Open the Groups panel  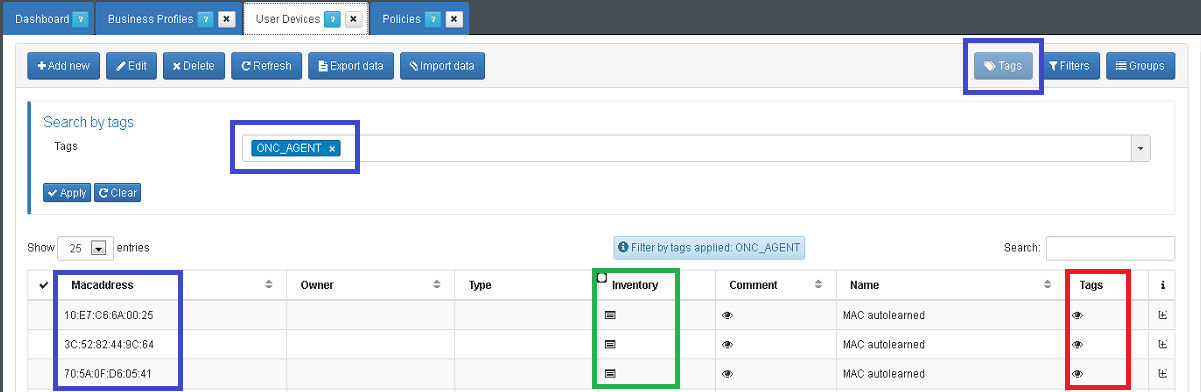tap(1140, 66)
